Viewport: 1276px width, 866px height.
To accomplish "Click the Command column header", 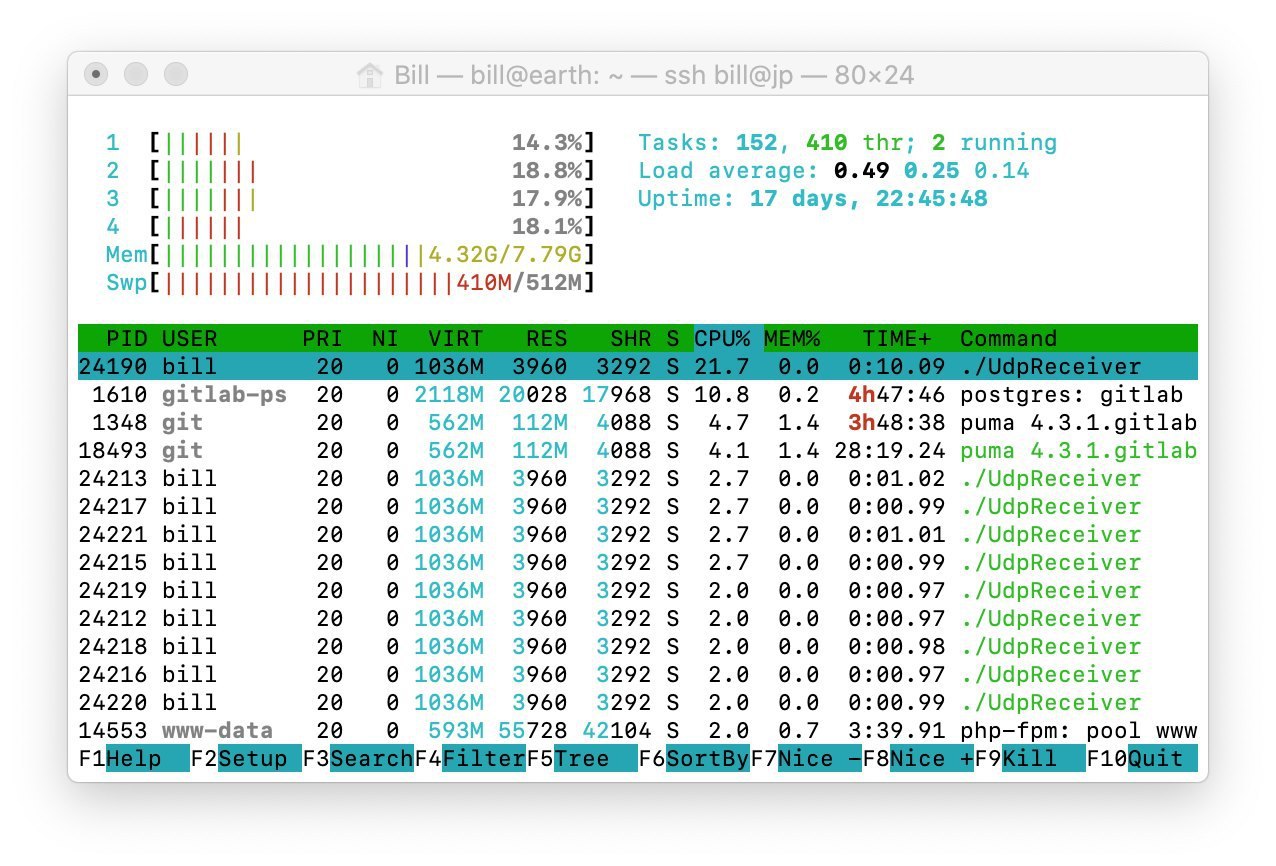I will coord(1008,338).
